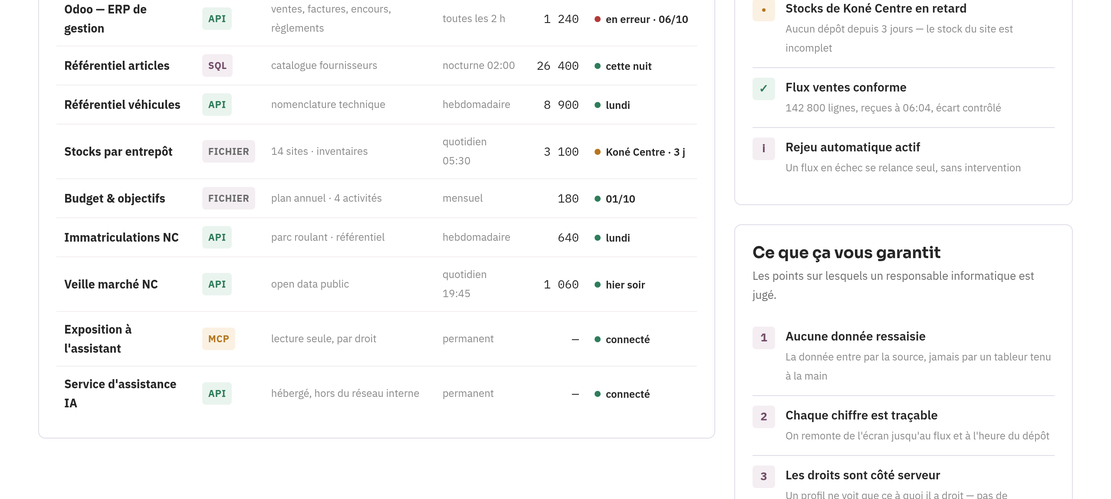The height and width of the screenshot is (499, 1111).
Task: Click the API badge for Immatriculations NC
Action: point(217,237)
